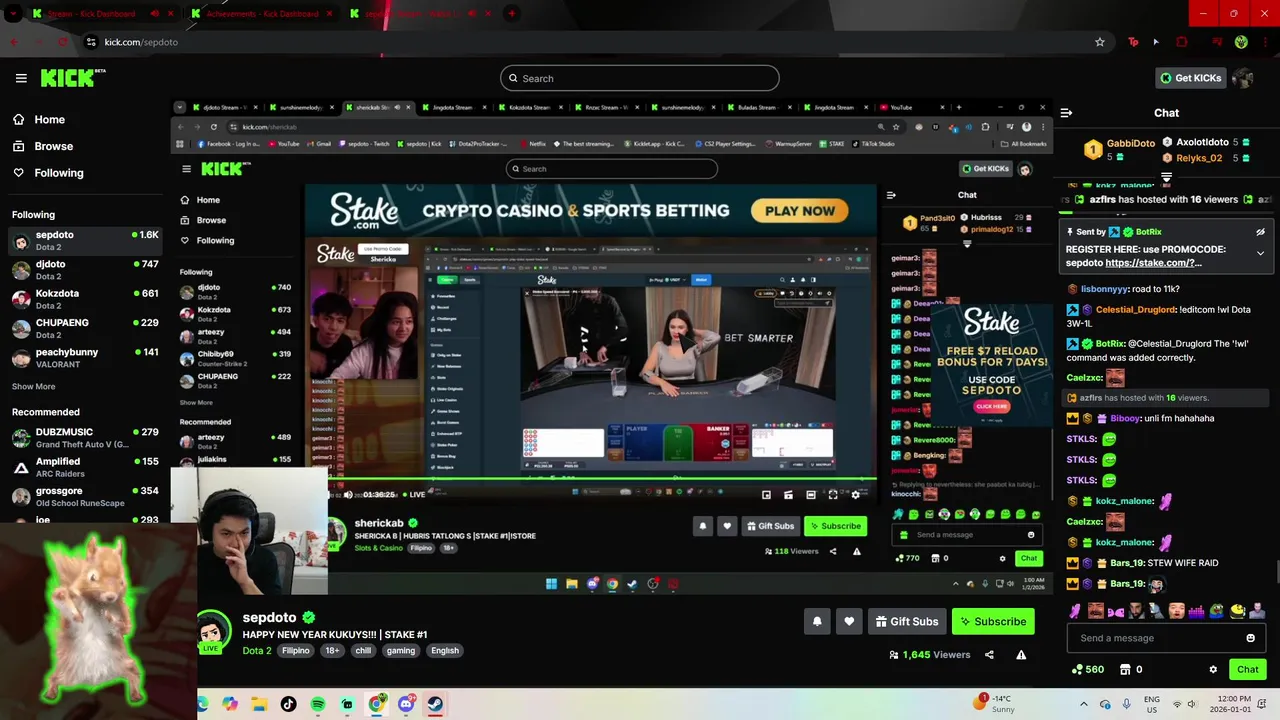Click the Dota 2 category link

(257, 650)
